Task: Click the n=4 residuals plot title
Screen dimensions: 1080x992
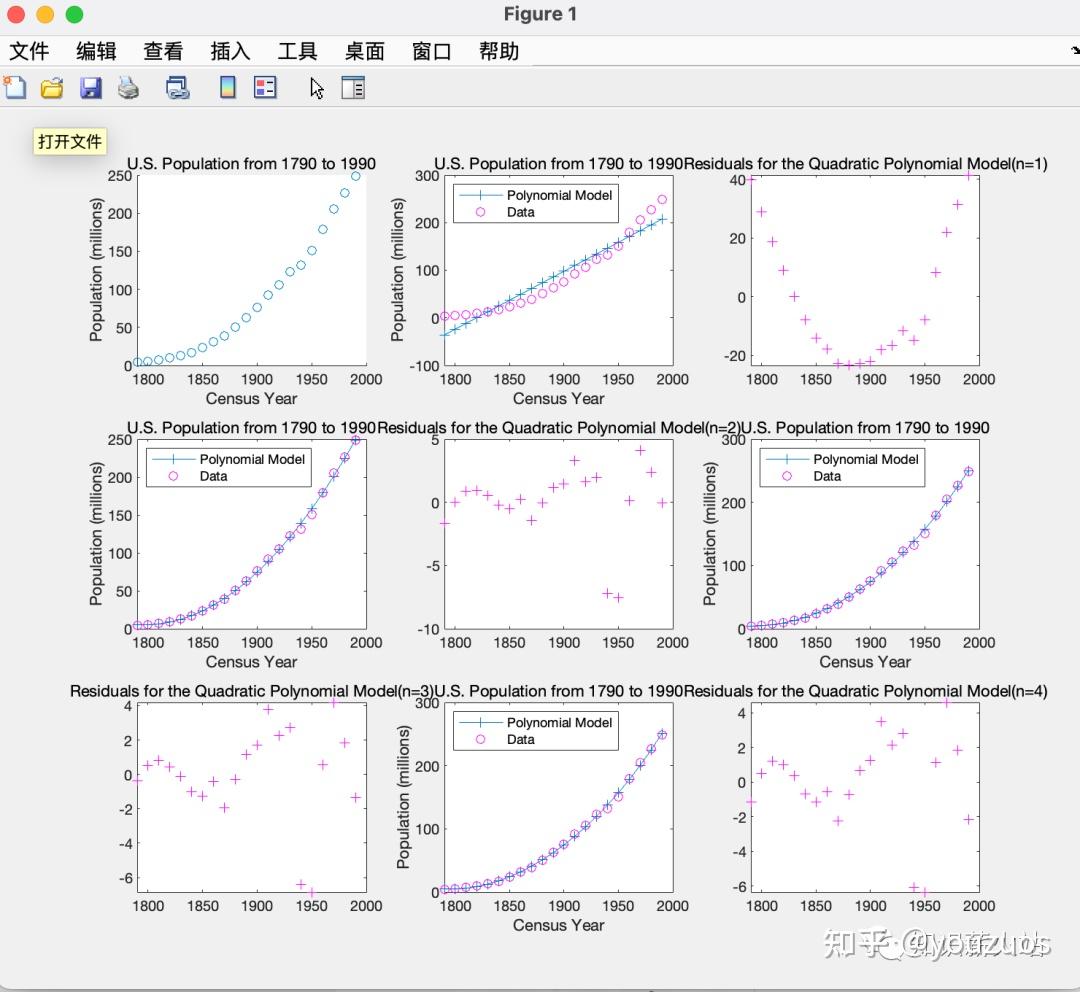Action: coord(866,691)
